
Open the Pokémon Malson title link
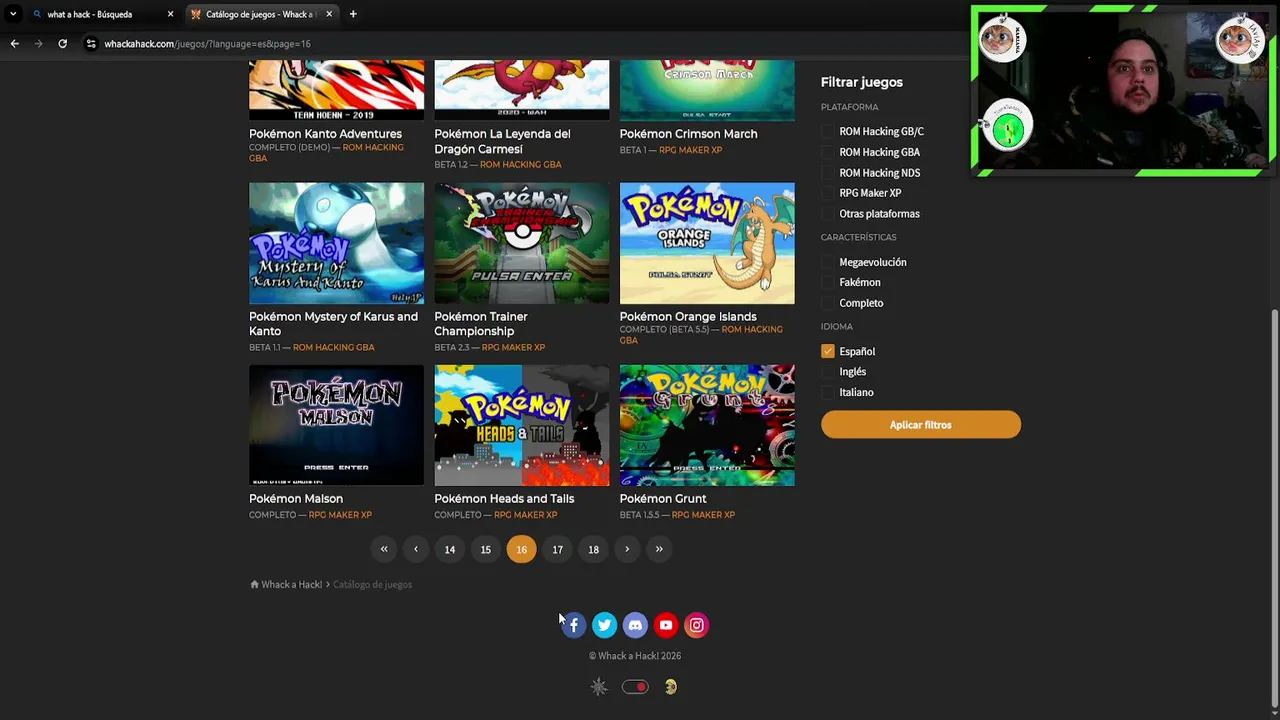296,499
